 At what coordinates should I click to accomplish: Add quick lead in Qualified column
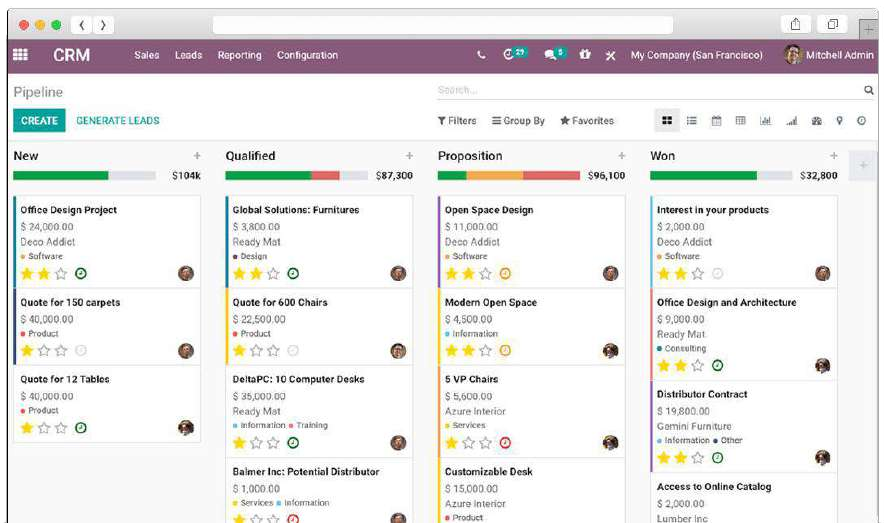(409, 156)
